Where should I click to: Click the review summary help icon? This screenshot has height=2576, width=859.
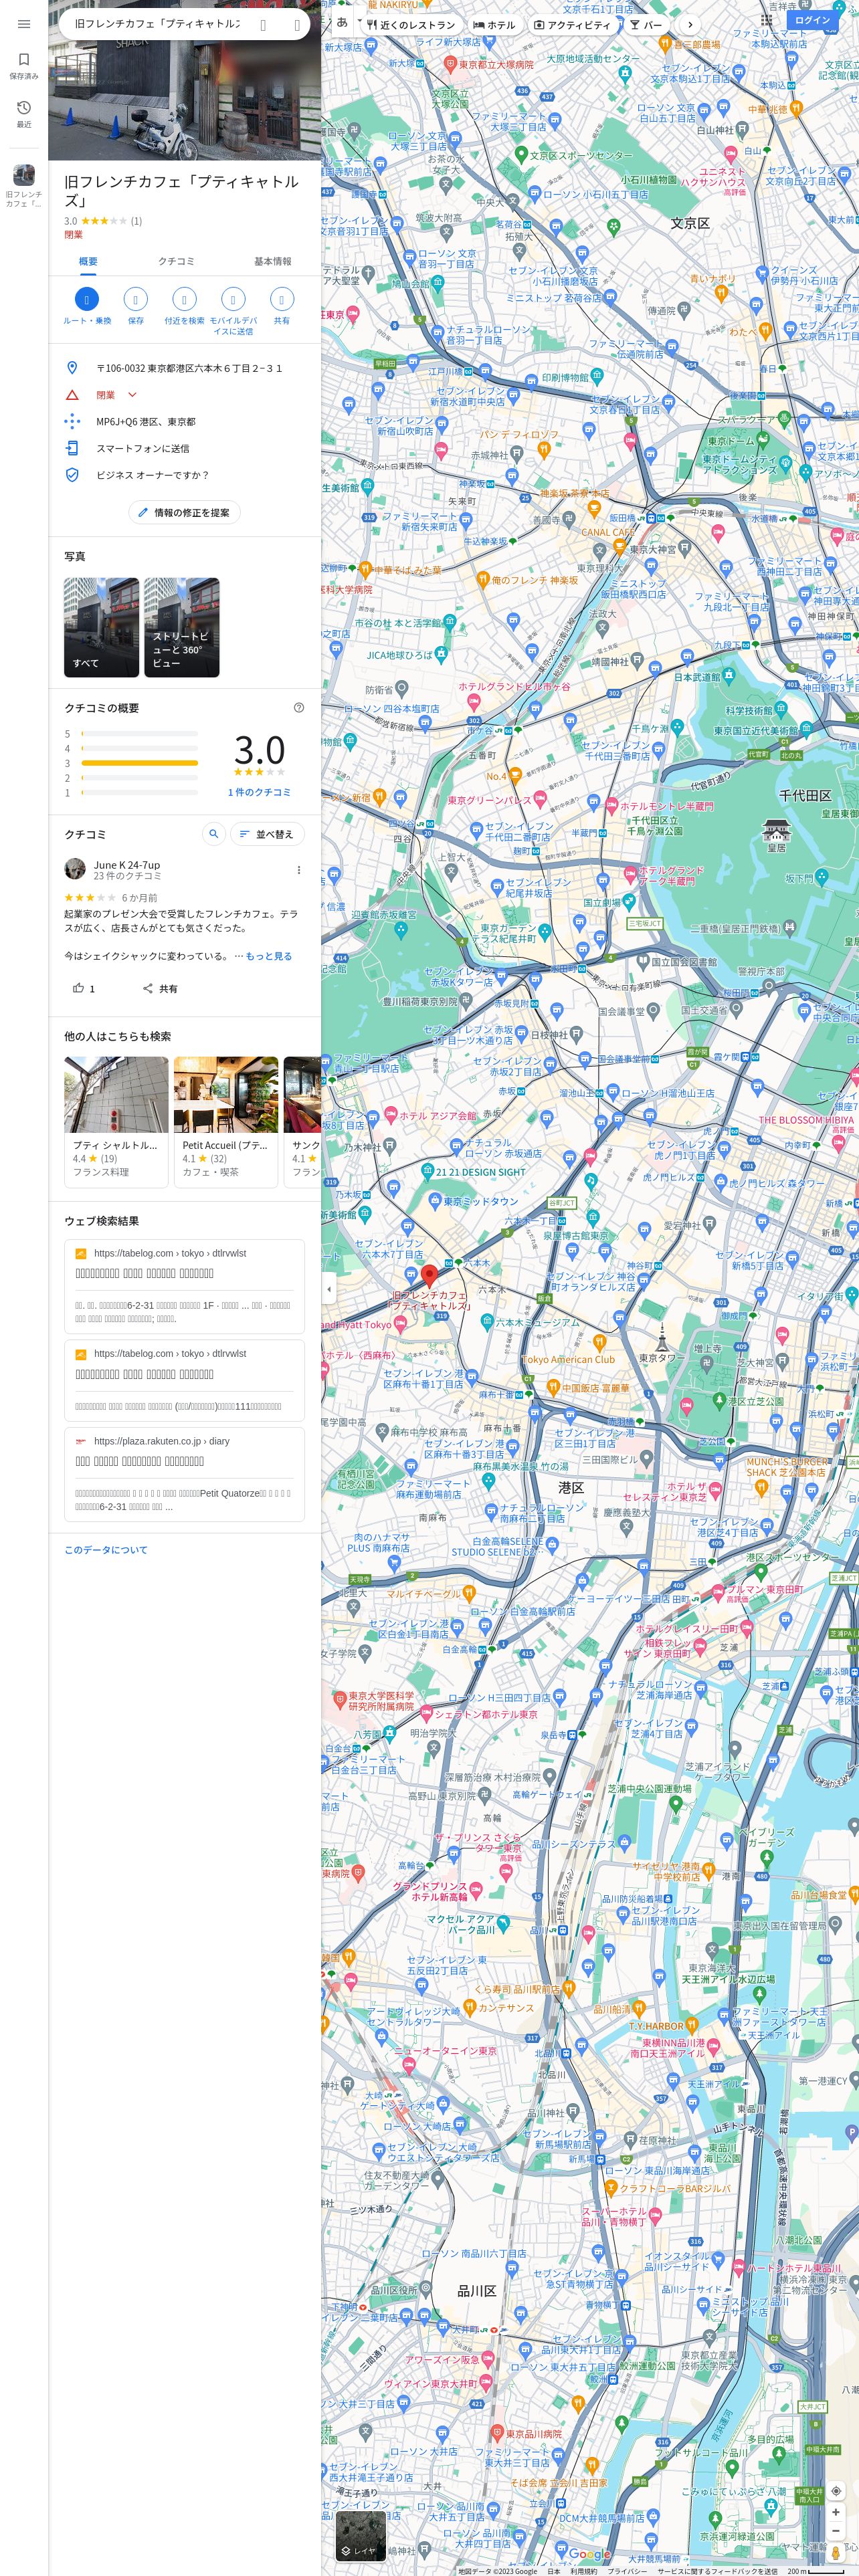[x=298, y=708]
